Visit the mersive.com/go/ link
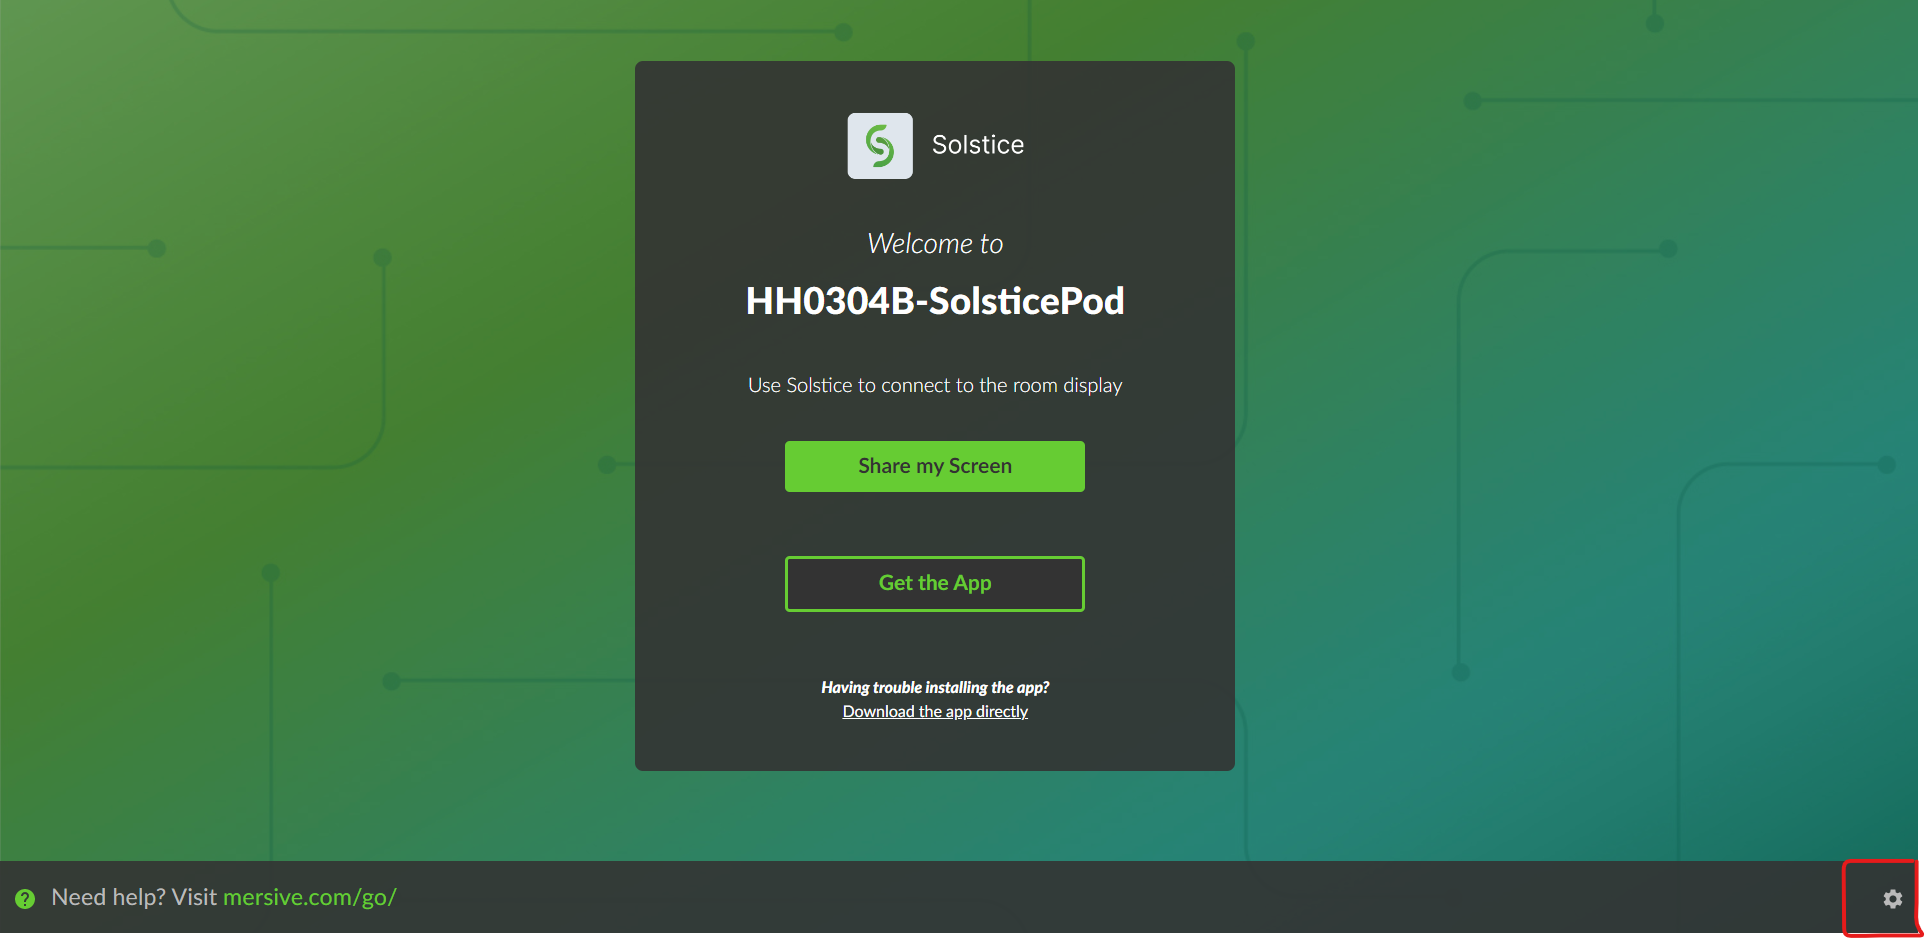The width and height of the screenshot is (1927, 939). [310, 897]
